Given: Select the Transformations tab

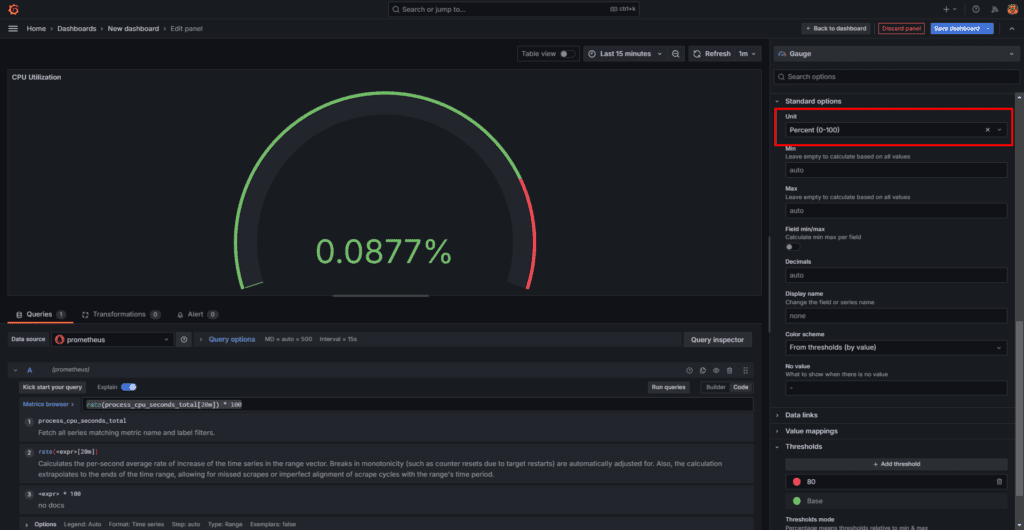Looking at the screenshot, I should tap(120, 315).
